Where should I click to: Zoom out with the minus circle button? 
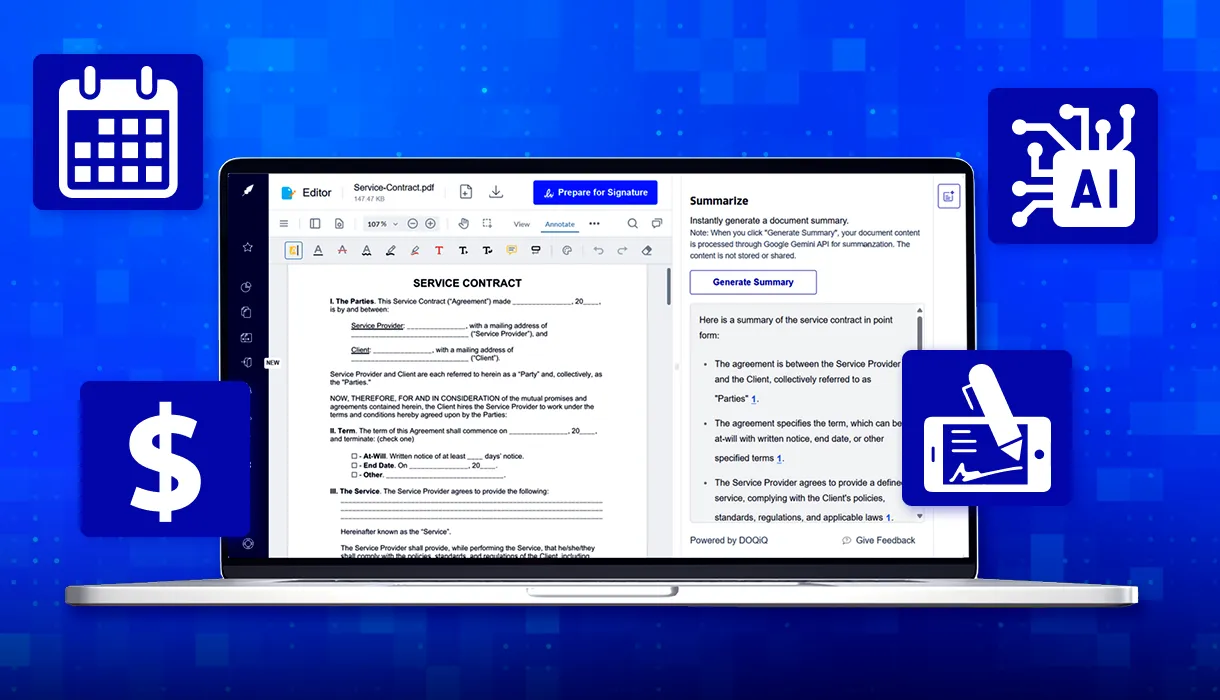click(x=413, y=224)
